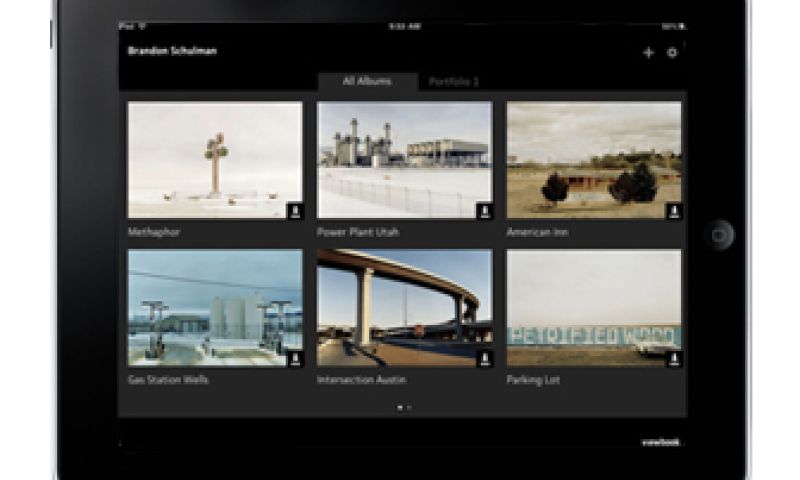
Task: Open the Gas Station Wells thumbnail
Action: click(x=215, y=308)
